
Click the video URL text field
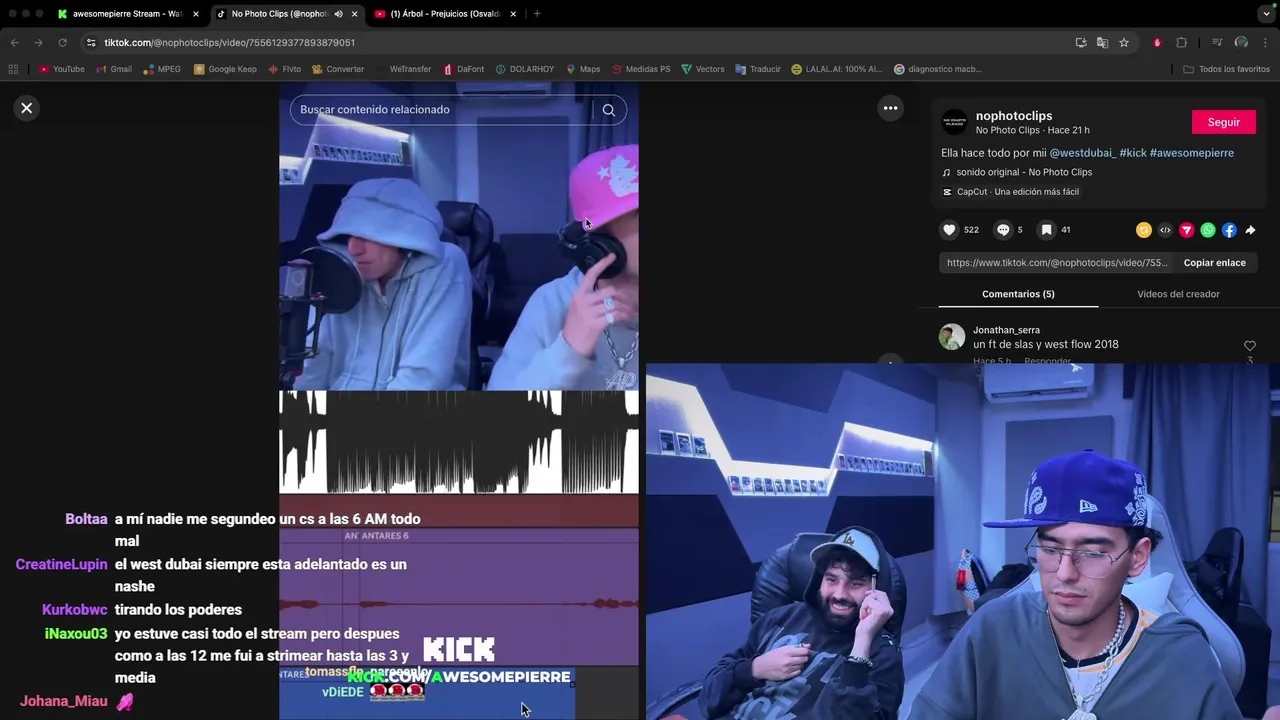tap(1057, 263)
